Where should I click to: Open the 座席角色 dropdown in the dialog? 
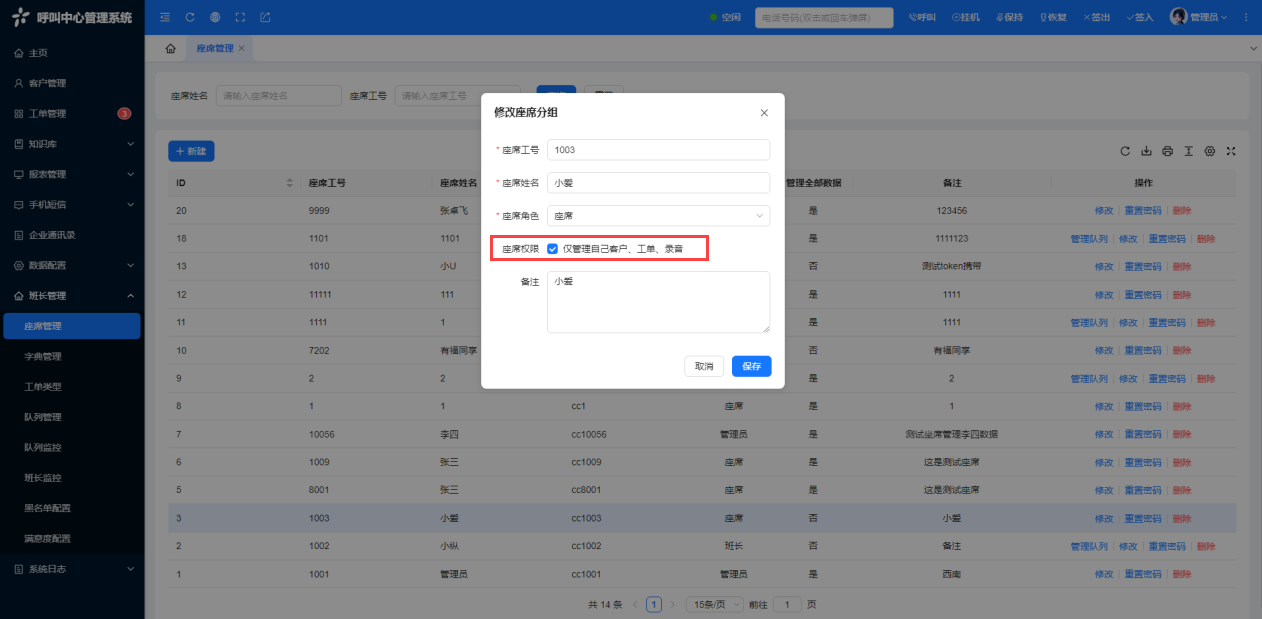coord(658,216)
